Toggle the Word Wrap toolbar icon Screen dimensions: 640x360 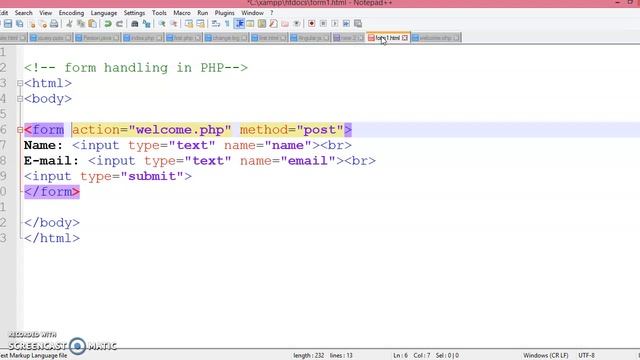pos(216,24)
